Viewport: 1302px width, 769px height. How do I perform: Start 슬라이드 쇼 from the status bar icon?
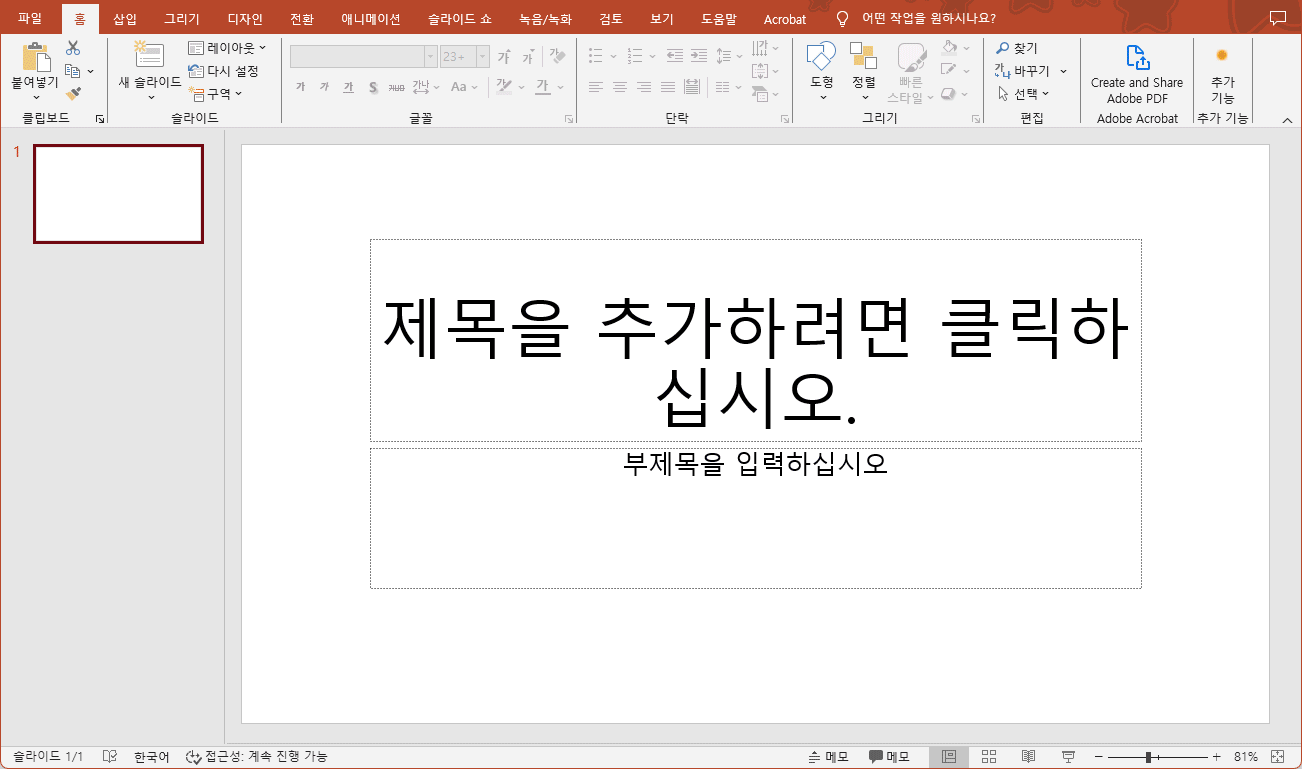point(1067,756)
